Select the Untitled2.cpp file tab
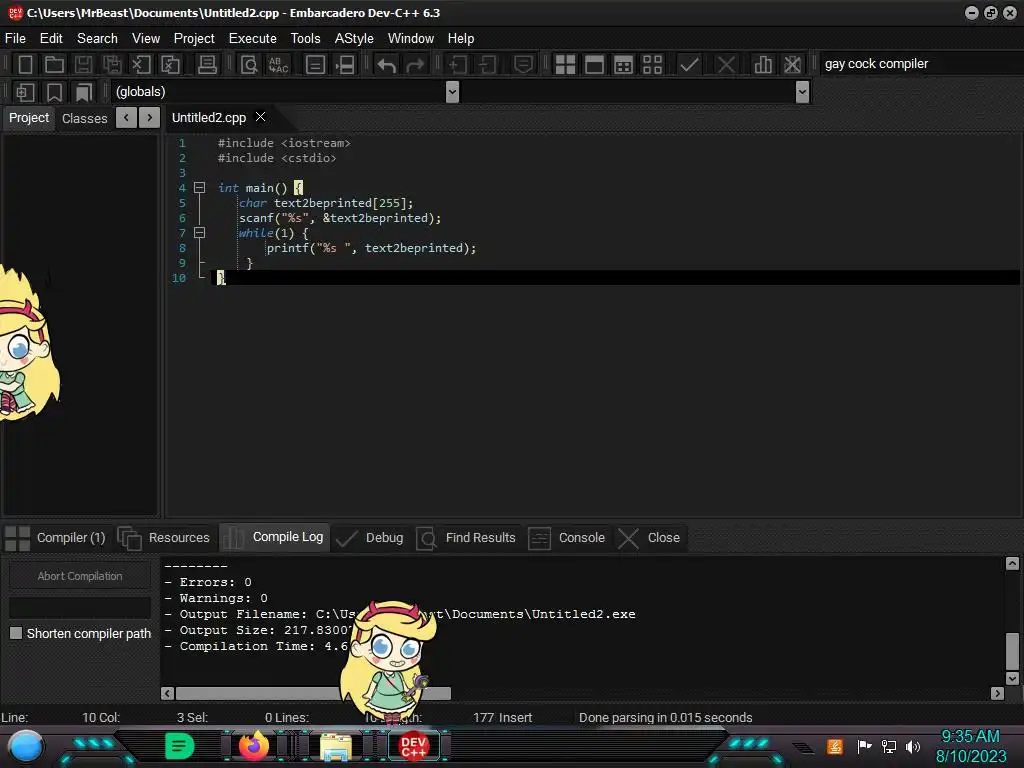 [x=209, y=118]
